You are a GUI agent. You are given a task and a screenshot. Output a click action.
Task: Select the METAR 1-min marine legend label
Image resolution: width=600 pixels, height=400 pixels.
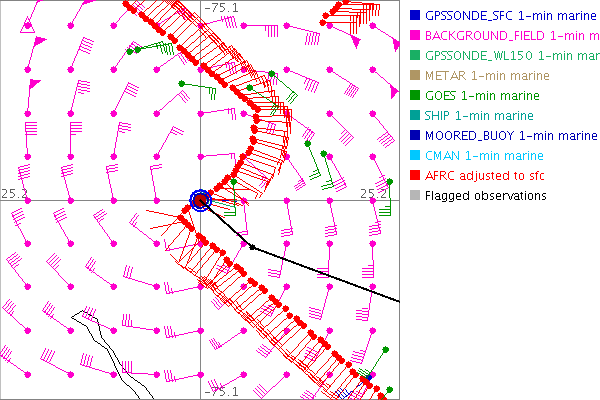pyautogui.click(x=487, y=76)
